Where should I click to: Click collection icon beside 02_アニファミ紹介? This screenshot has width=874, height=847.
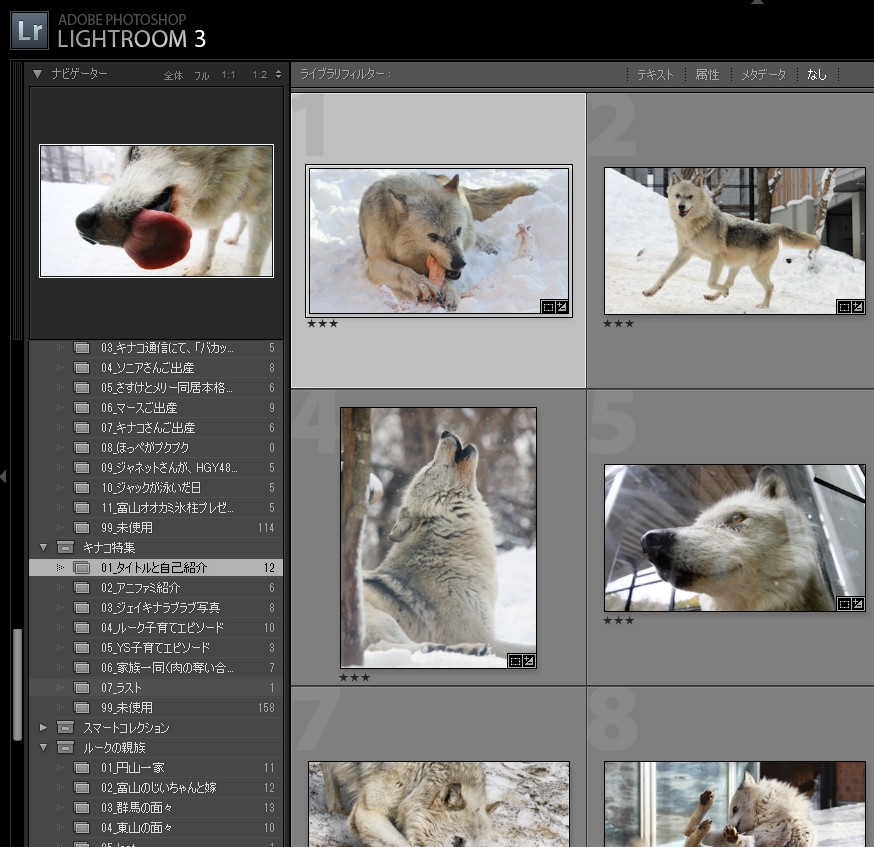coord(82,588)
